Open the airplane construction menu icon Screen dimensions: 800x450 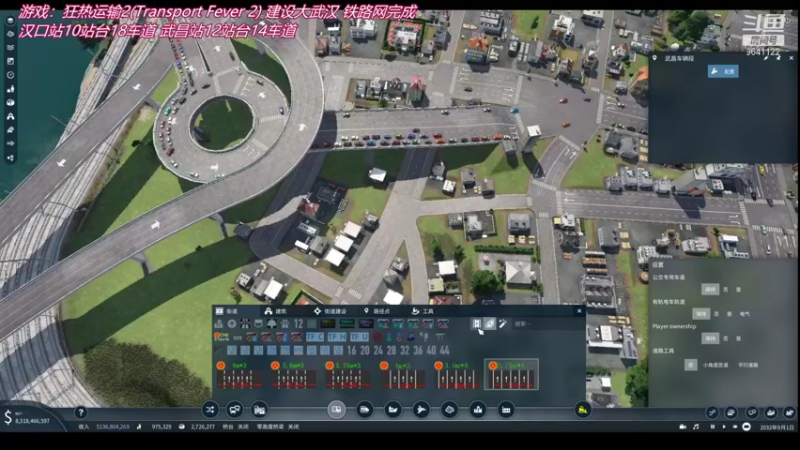tap(421, 410)
